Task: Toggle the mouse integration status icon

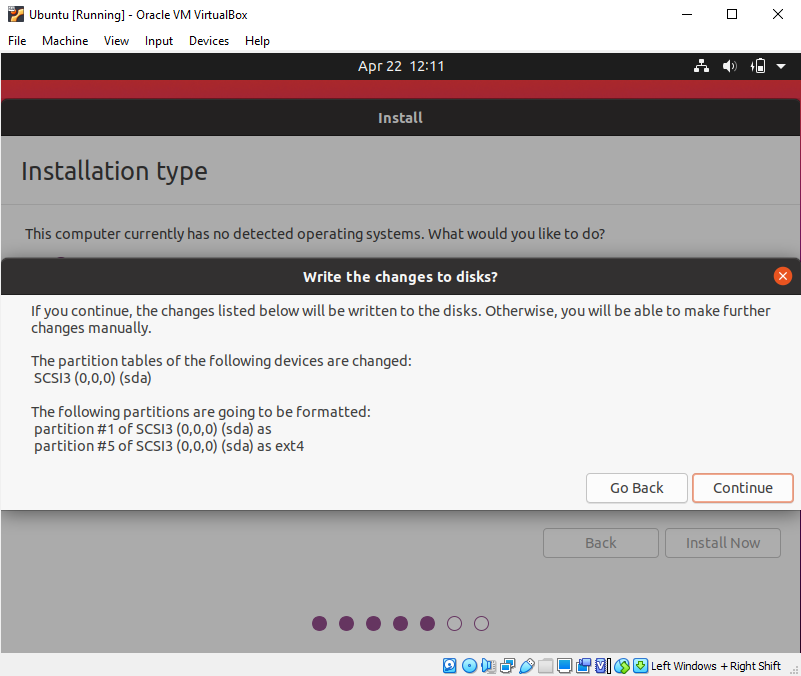Action: tap(622, 665)
